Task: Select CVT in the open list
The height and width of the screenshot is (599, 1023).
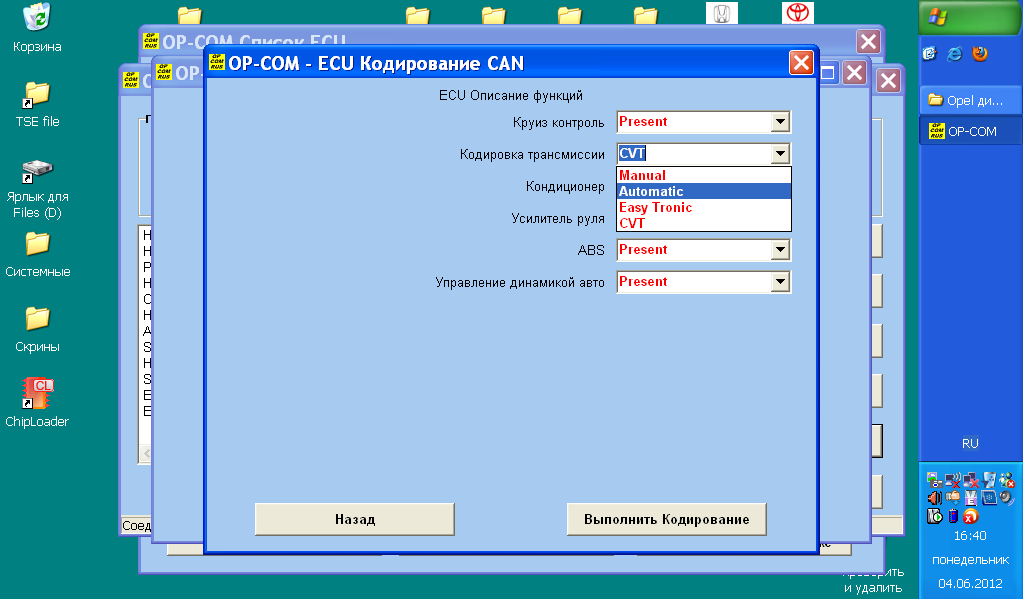Action: coord(704,223)
